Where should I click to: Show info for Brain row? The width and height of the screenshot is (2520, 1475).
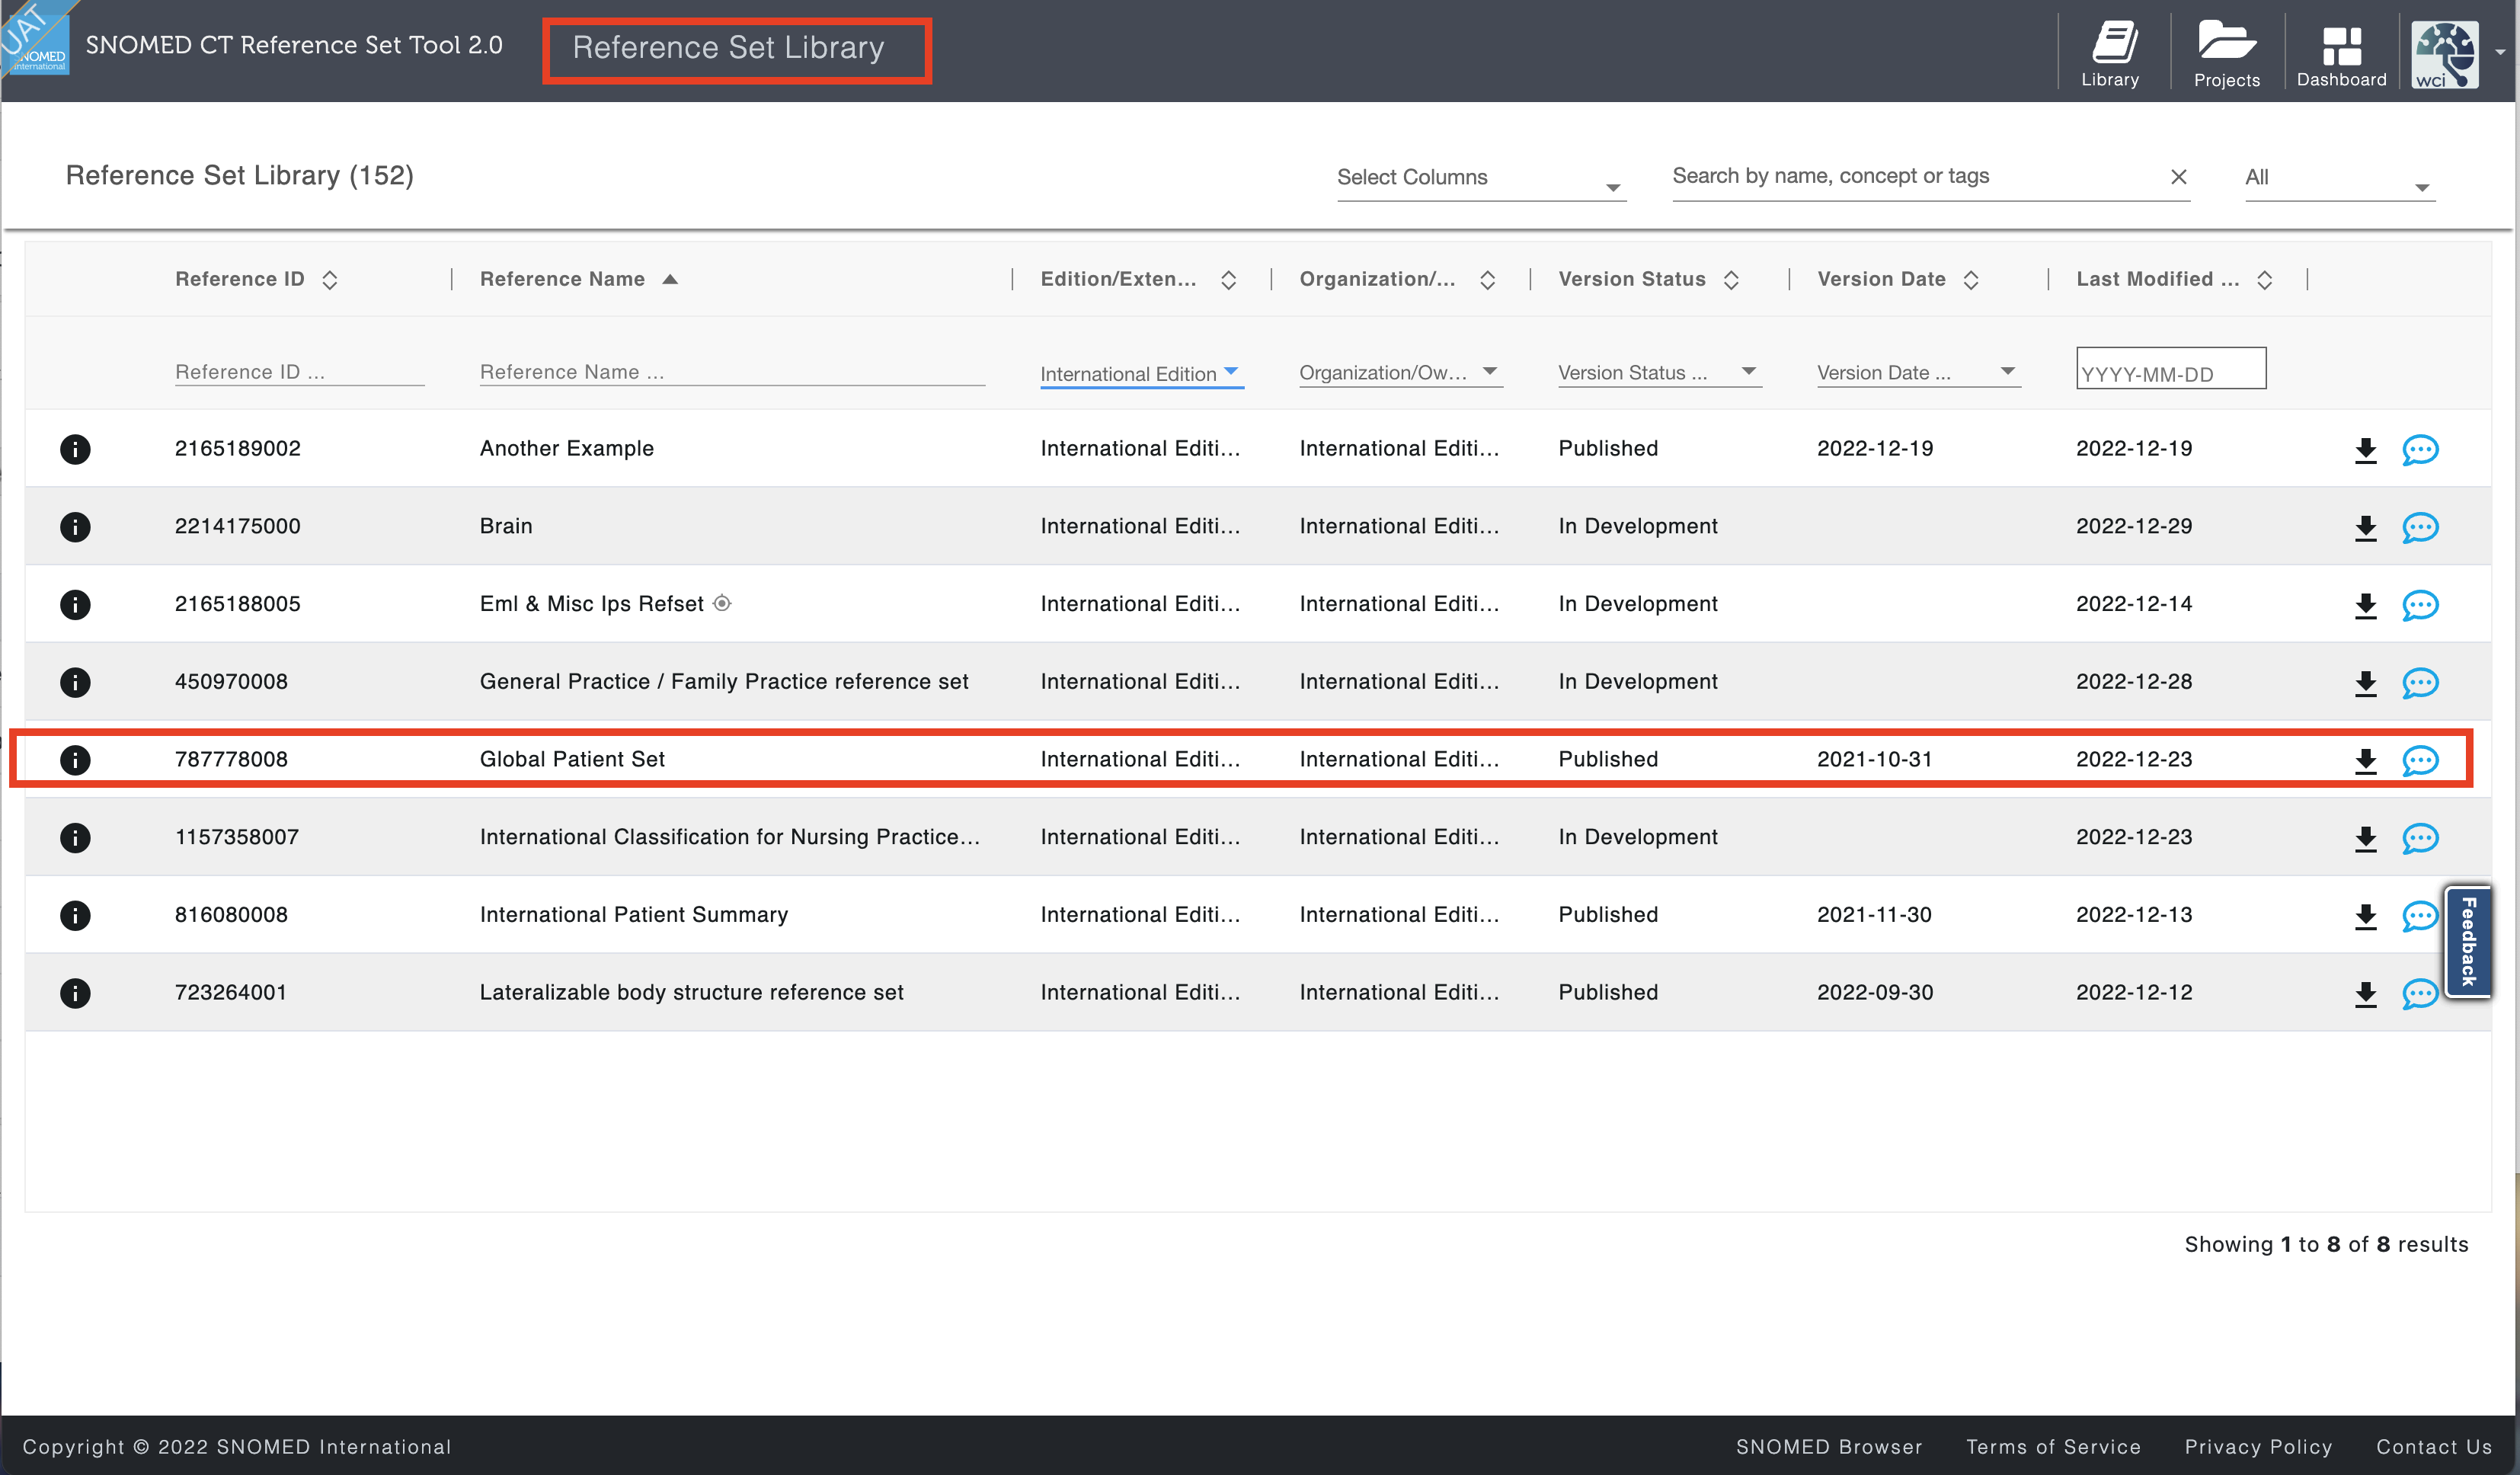pos(75,527)
